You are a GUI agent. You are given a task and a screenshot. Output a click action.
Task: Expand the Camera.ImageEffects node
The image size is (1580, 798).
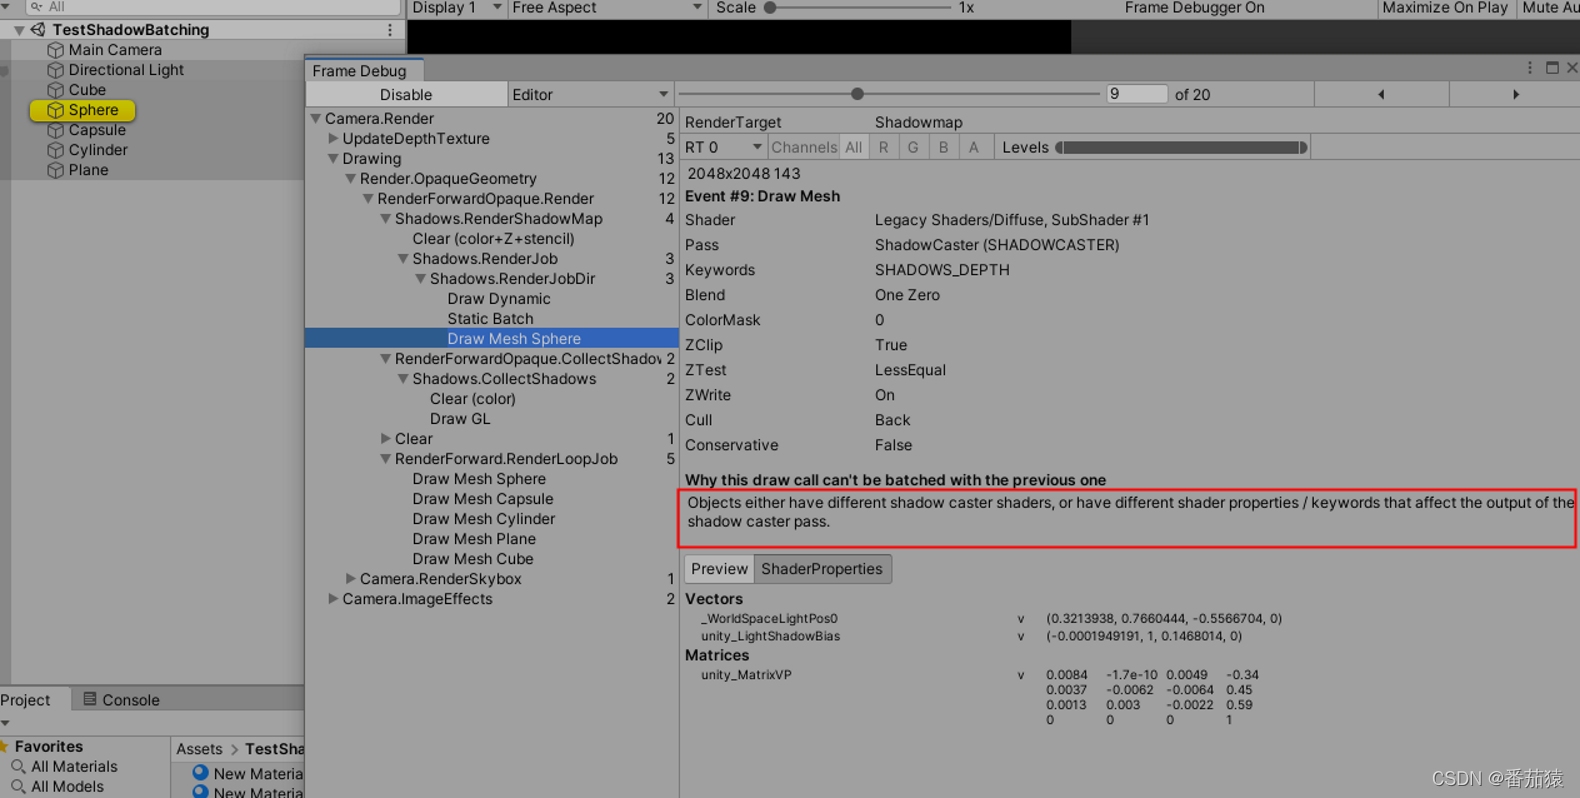pos(333,598)
